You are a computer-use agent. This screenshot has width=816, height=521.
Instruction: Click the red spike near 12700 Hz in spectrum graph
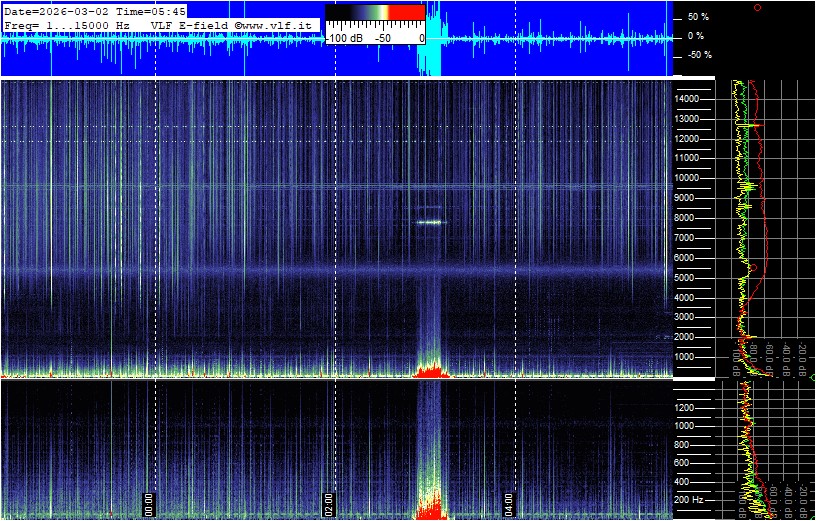[757, 125]
